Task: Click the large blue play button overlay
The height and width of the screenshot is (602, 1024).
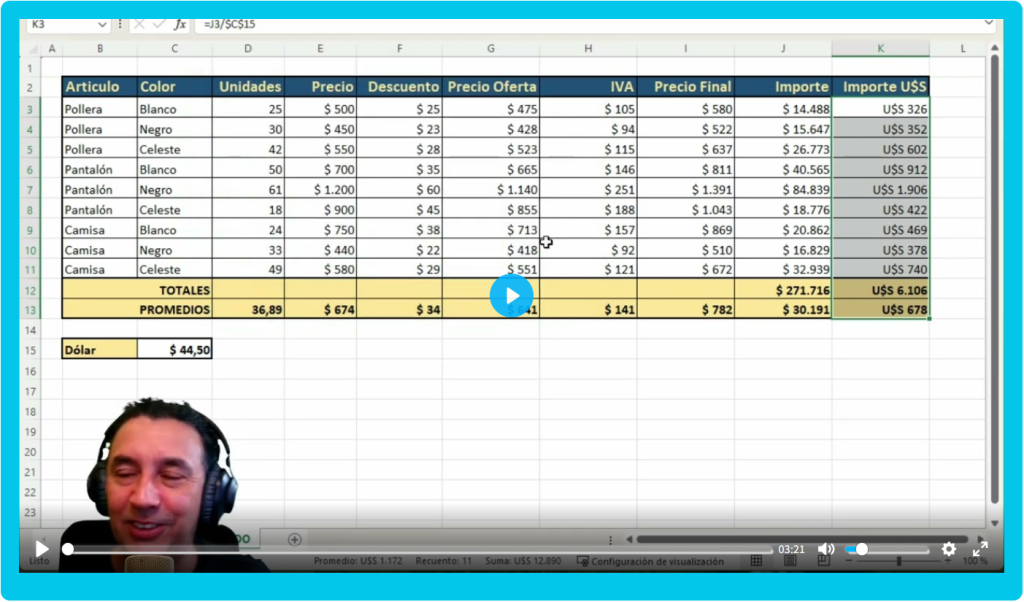Action: tap(511, 295)
